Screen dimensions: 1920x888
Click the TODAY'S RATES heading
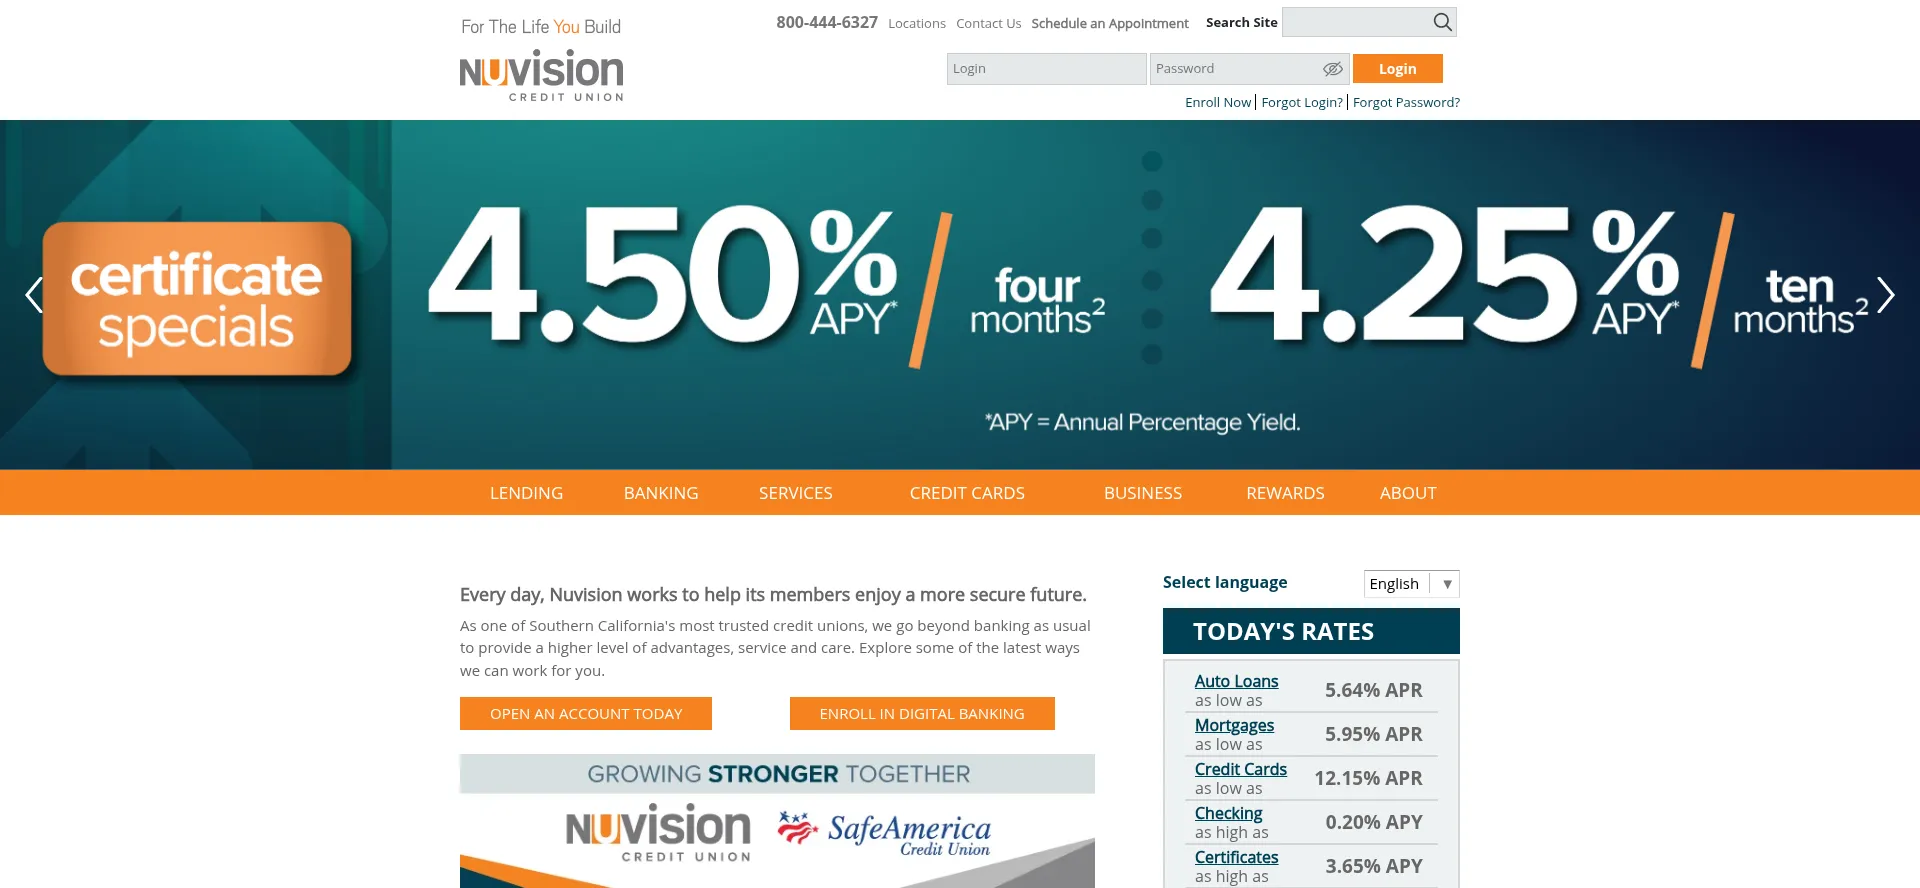pos(1283,632)
